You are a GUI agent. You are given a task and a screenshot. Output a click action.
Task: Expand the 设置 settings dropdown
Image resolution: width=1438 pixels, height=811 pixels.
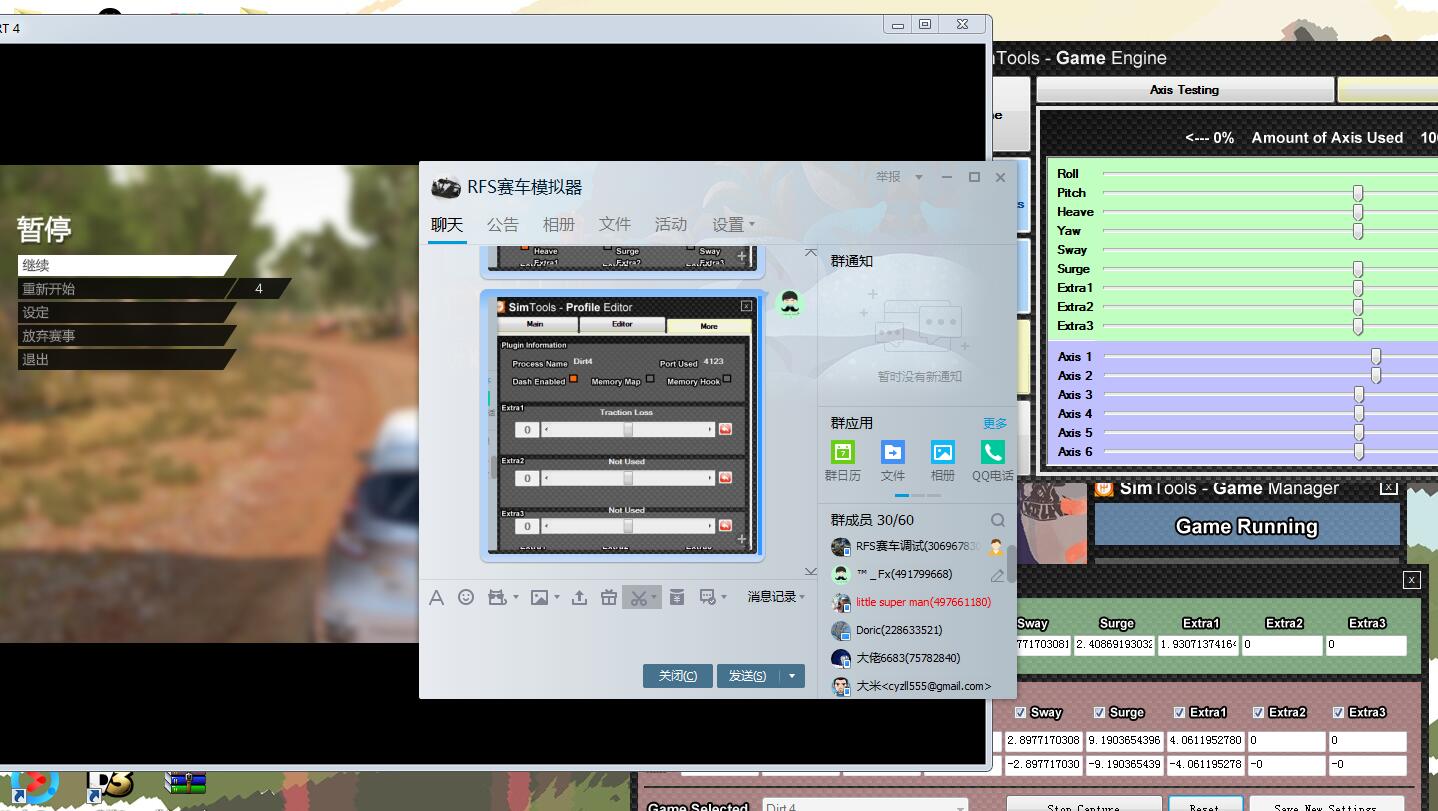[x=733, y=224]
